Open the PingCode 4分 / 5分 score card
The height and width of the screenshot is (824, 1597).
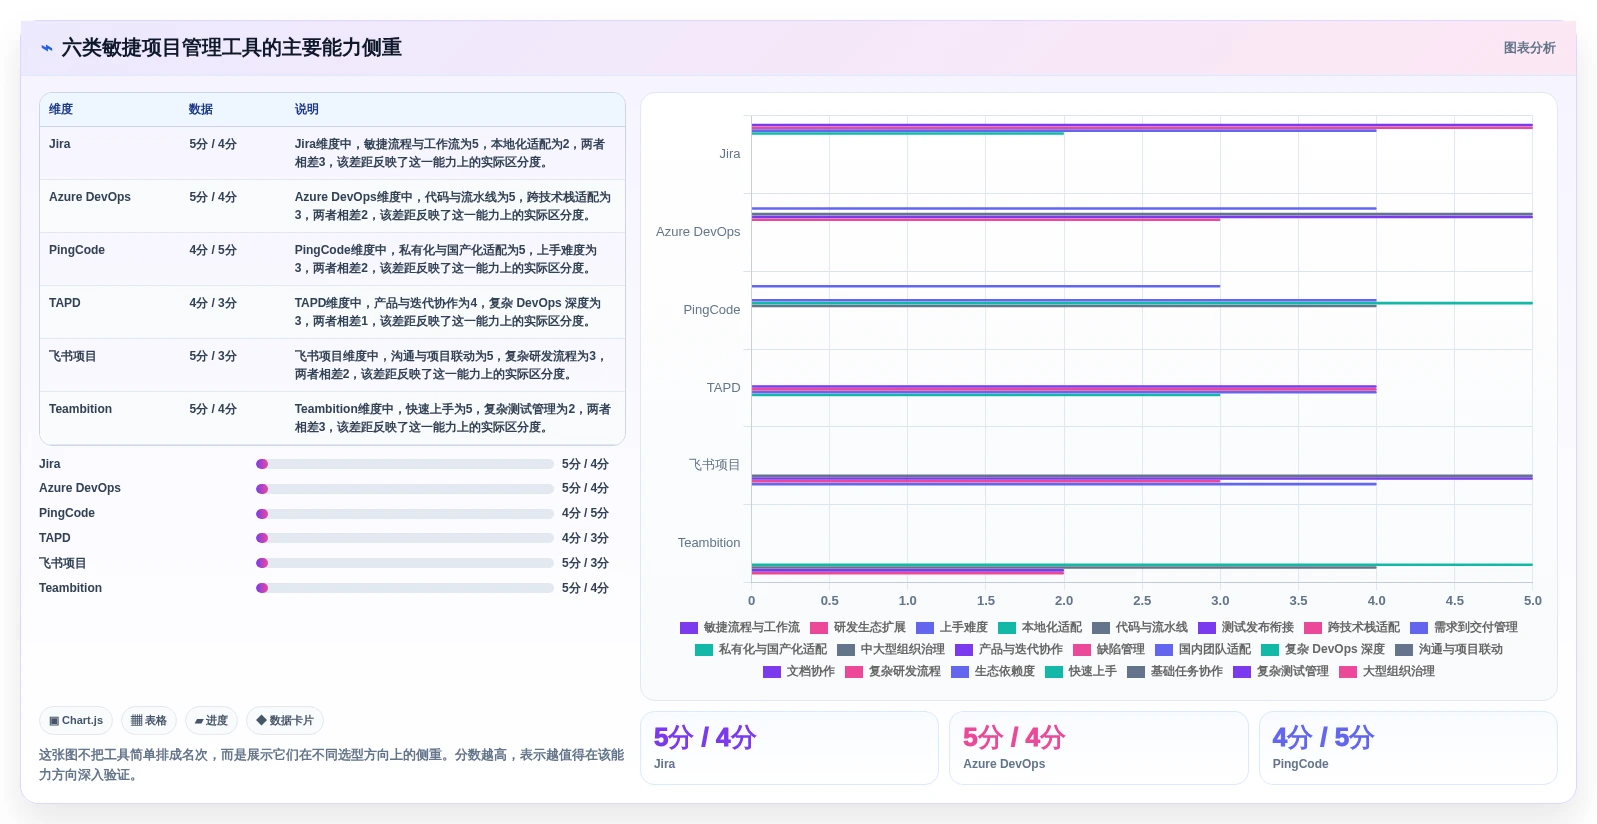pos(1408,748)
